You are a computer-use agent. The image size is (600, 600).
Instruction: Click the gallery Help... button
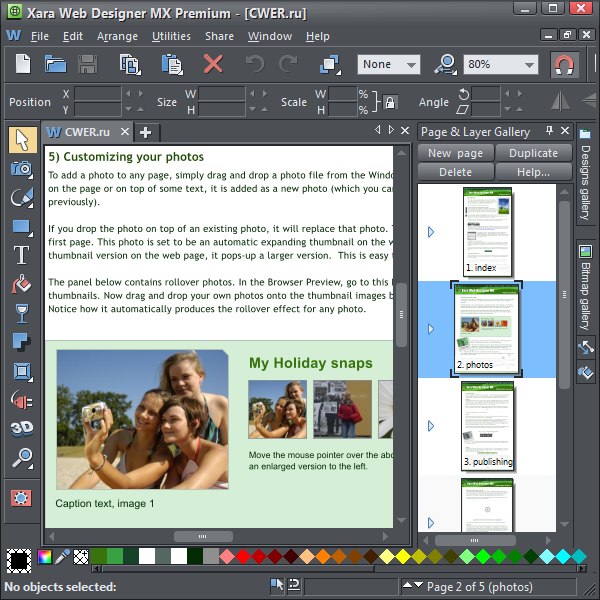click(533, 172)
